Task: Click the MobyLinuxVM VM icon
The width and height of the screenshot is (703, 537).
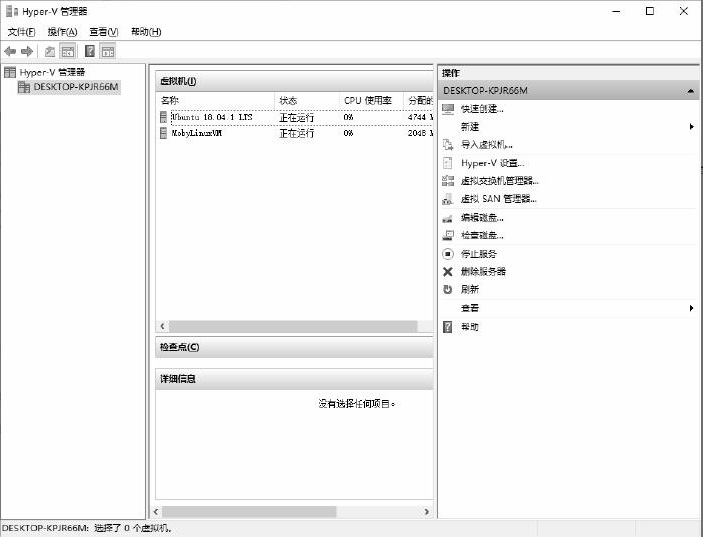Action: click(164, 133)
